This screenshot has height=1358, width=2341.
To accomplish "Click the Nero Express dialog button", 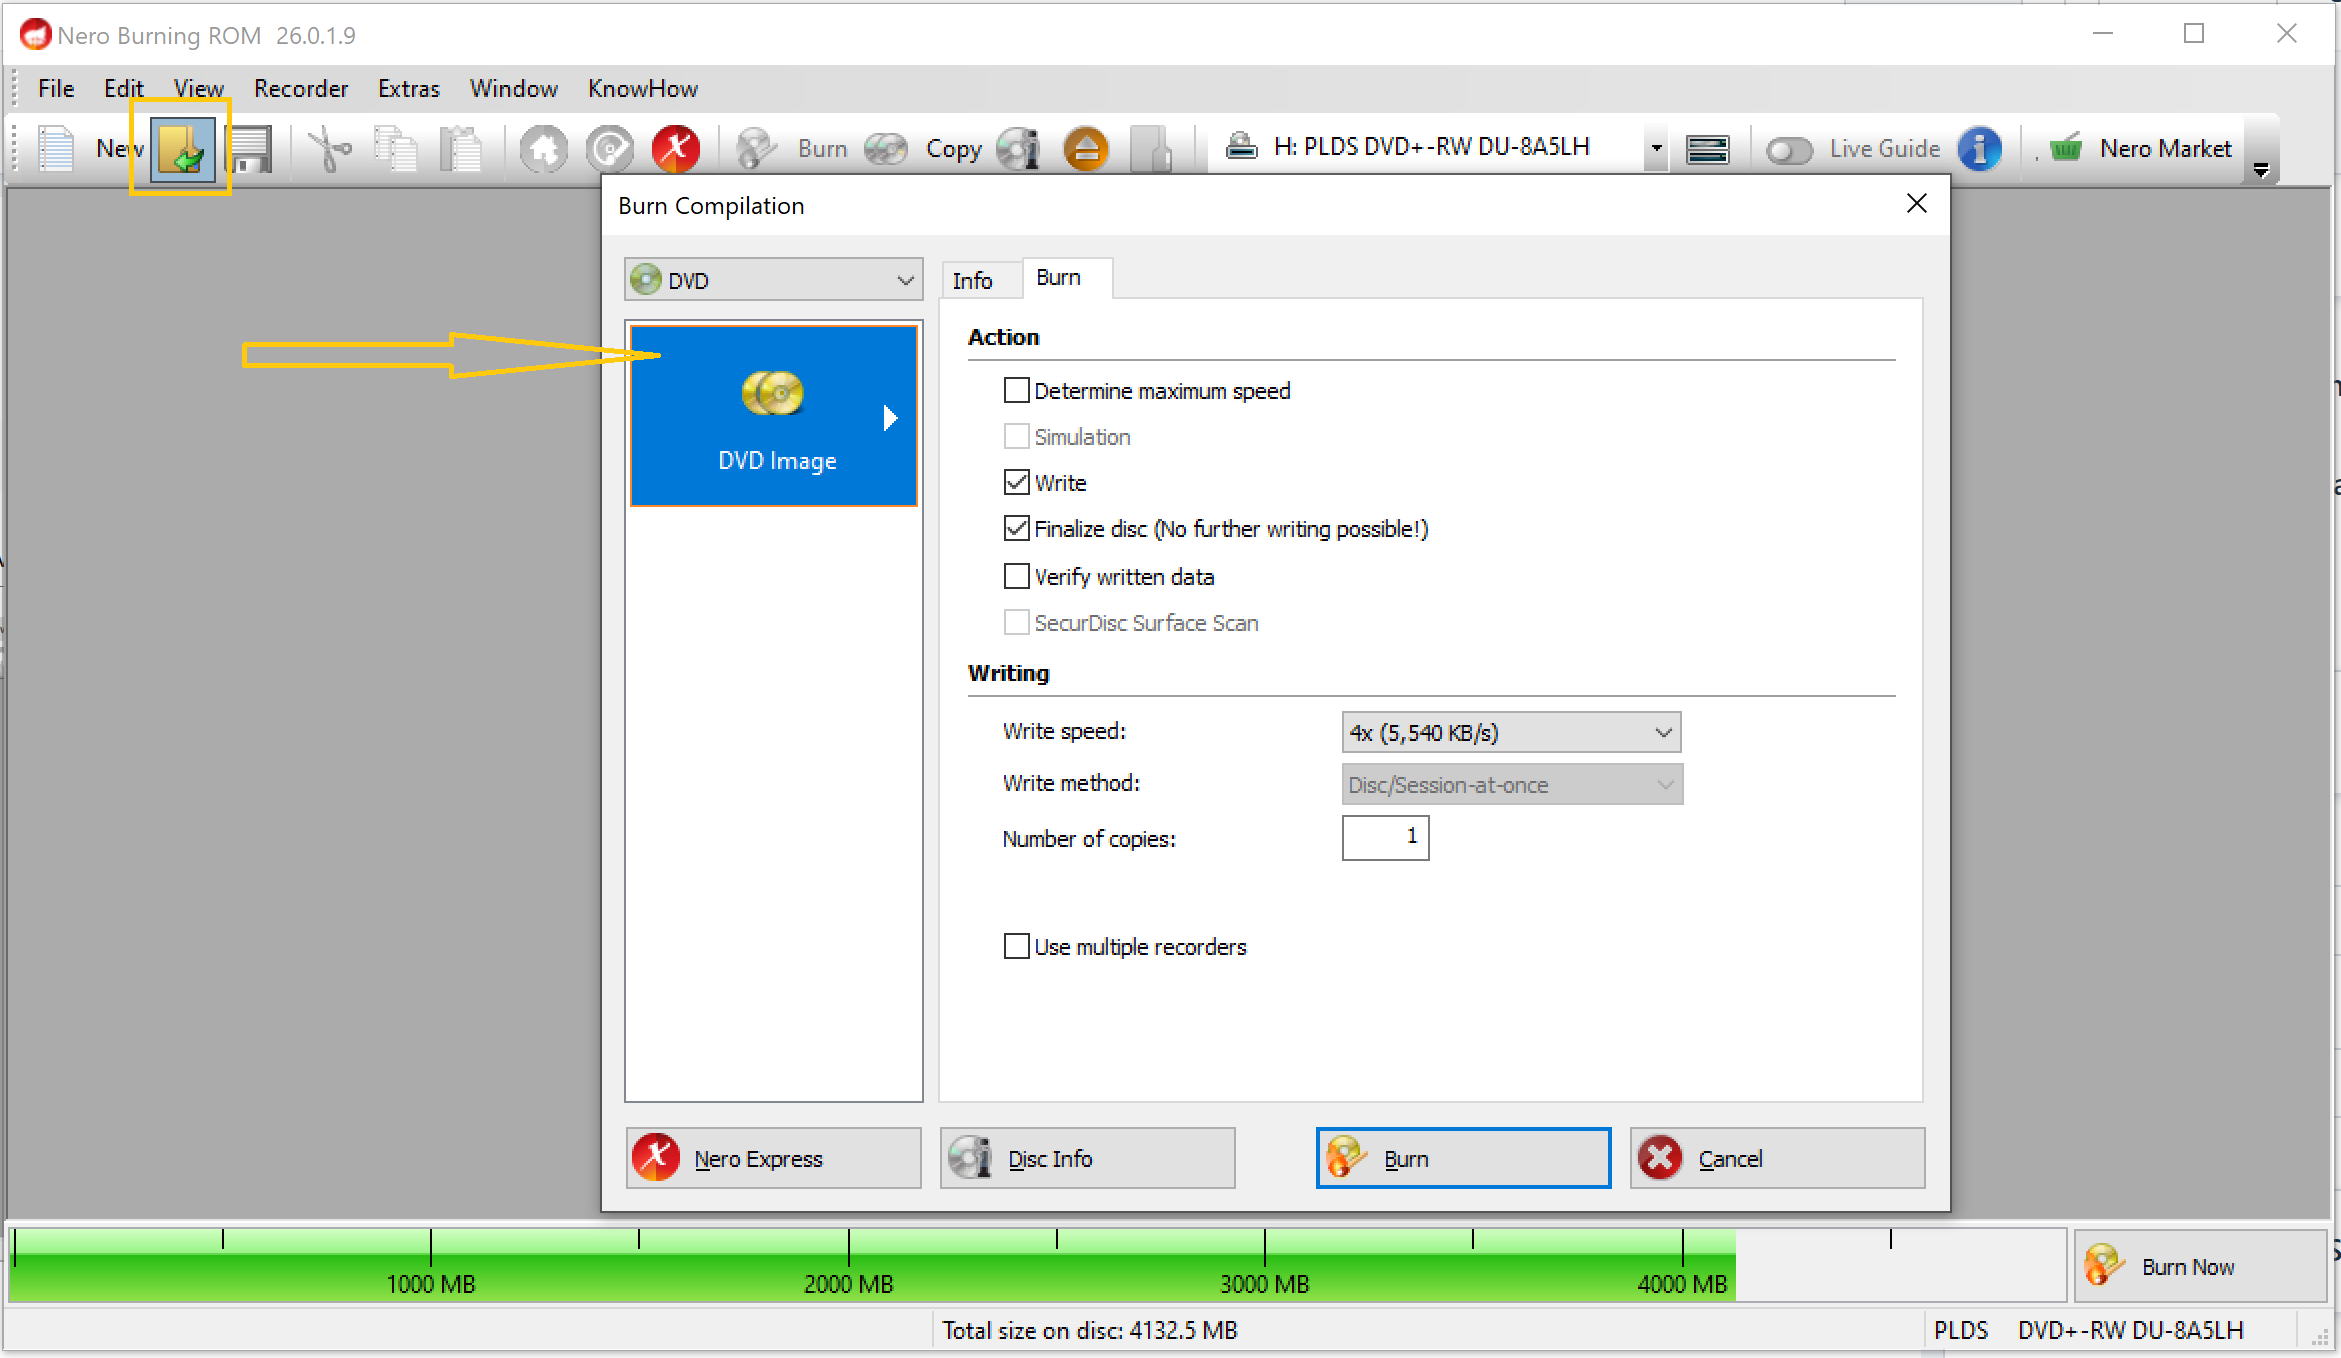I will (773, 1158).
